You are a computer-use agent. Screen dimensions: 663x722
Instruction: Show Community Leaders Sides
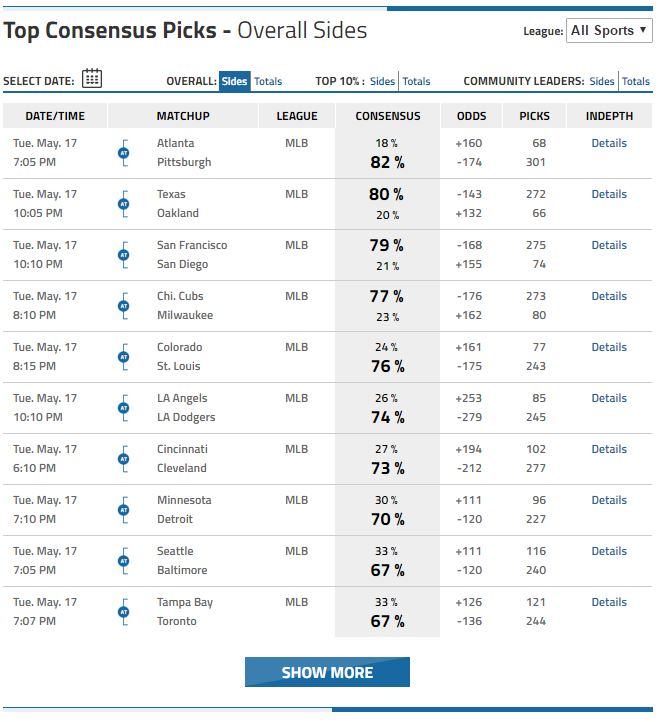(602, 81)
